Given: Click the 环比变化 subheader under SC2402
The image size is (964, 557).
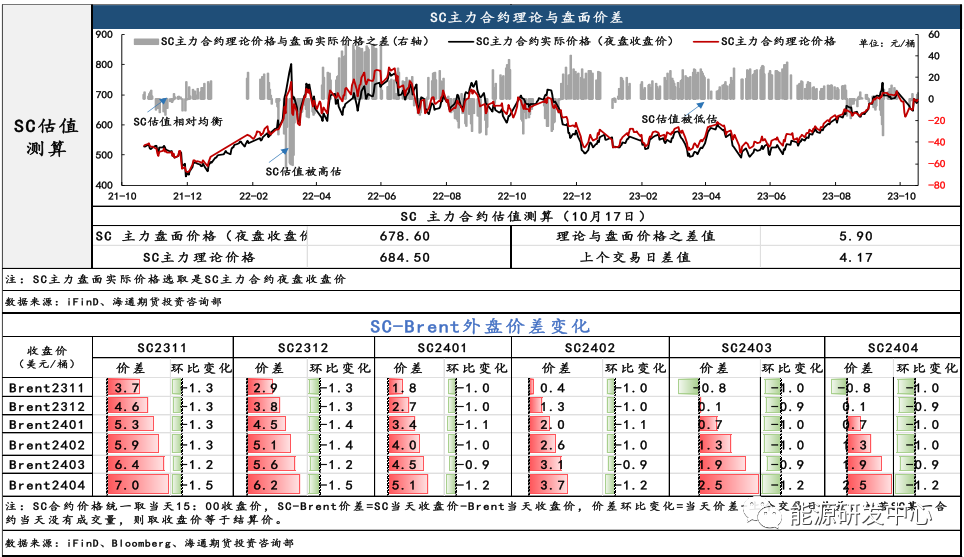Looking at the screenshot, I should click(x=635, y=368).
